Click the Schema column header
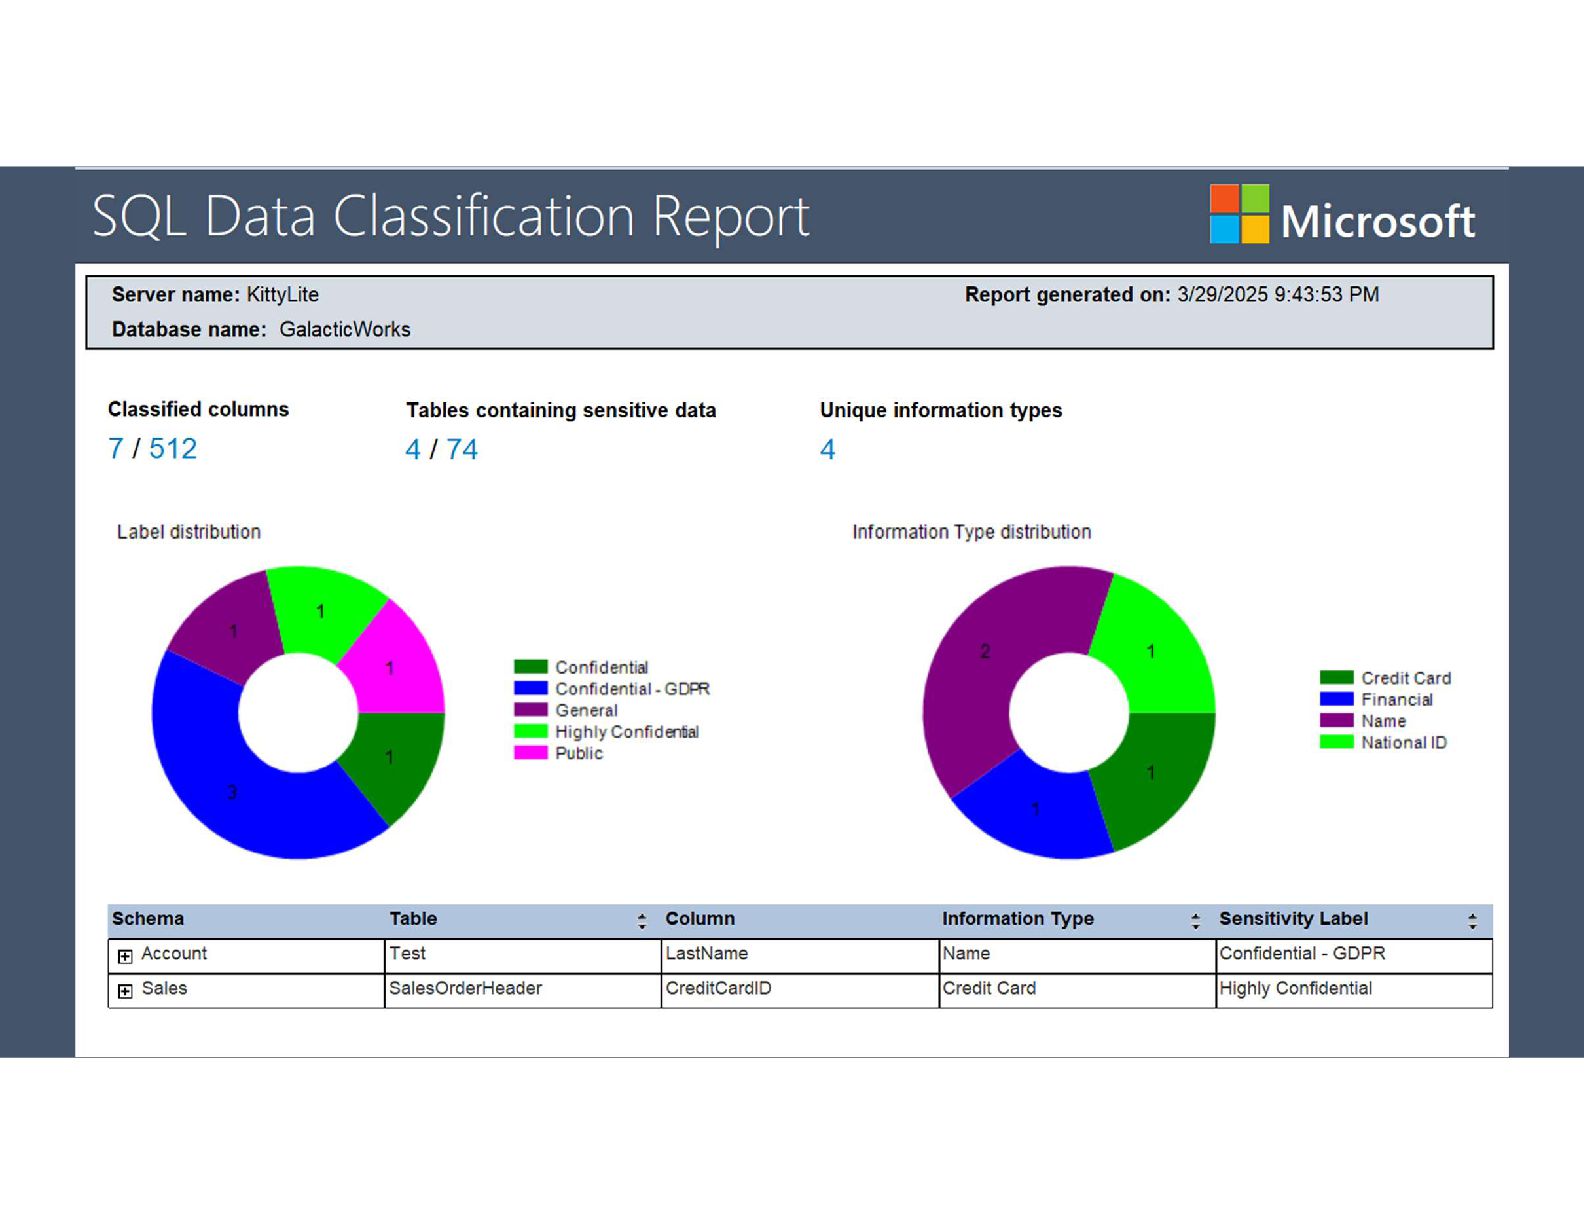 tap(148, 919)
